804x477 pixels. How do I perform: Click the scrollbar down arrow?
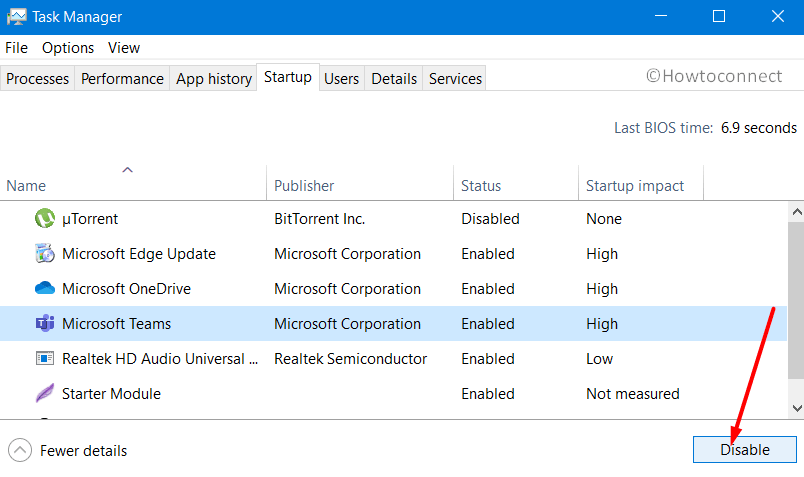pyautogui.click(x=796, y=408)
